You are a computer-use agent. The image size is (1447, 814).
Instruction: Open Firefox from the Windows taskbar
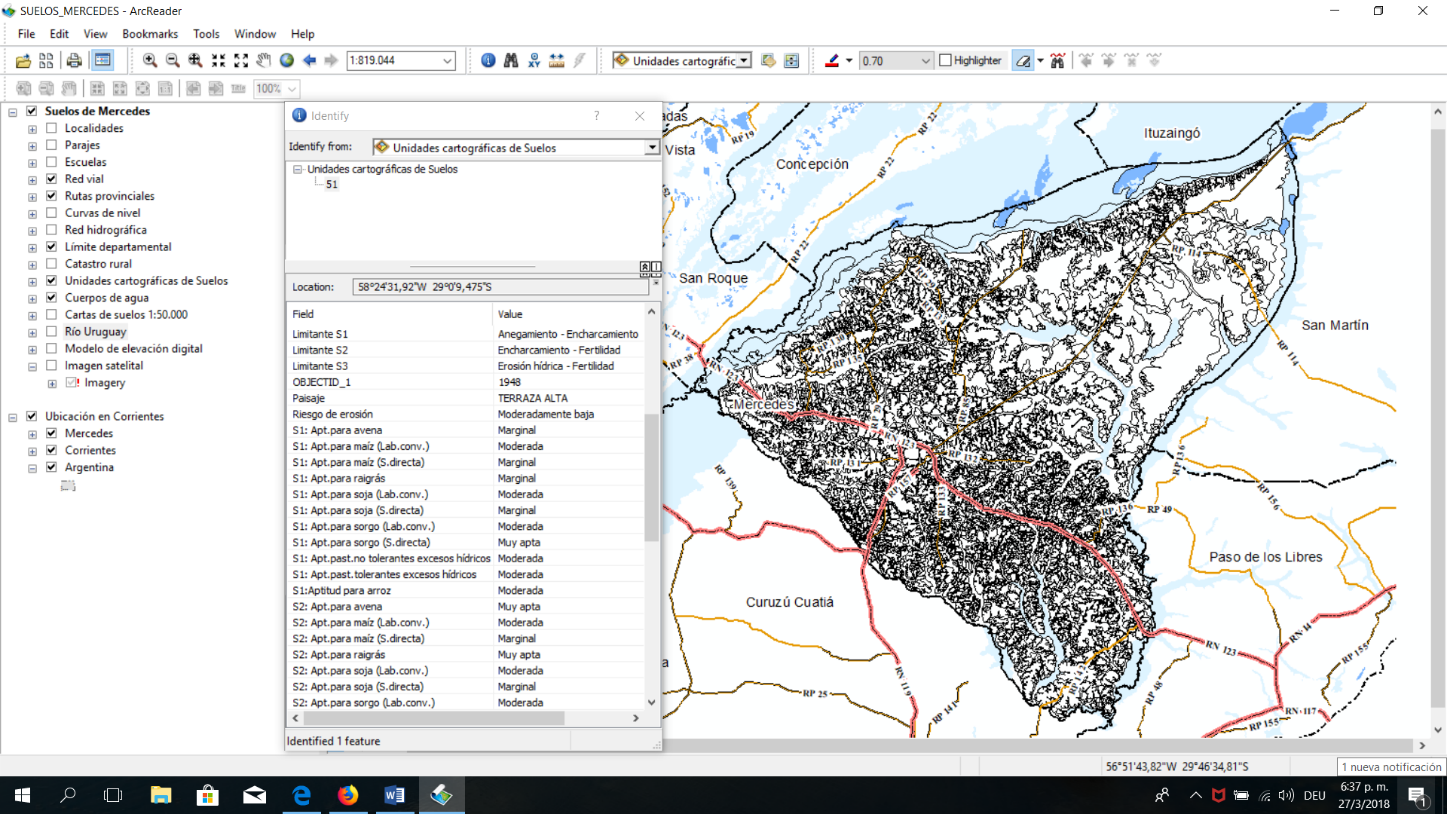coord(348,796)
